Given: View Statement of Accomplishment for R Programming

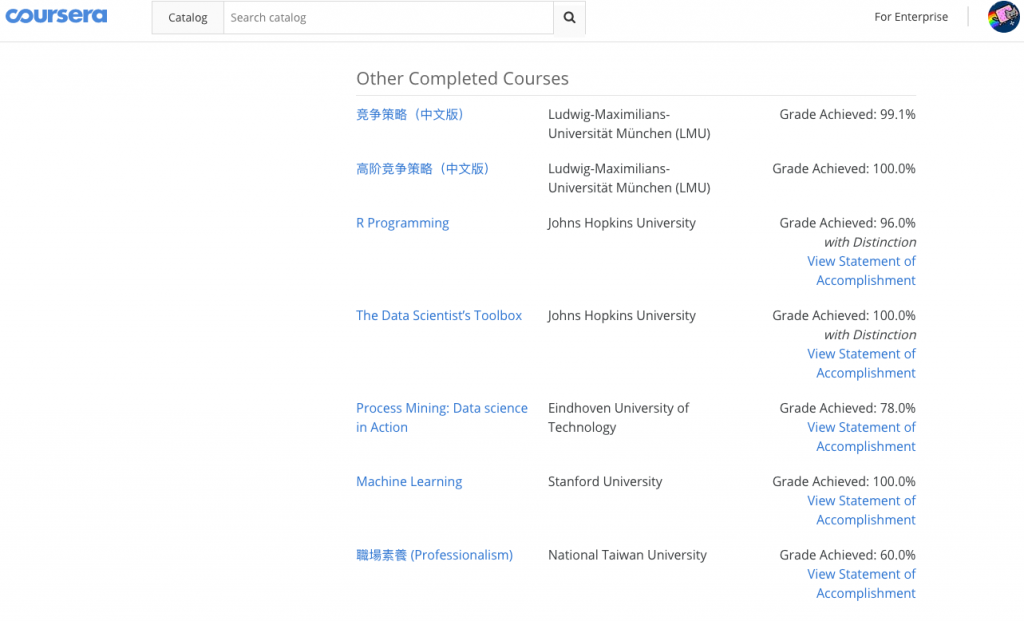Looking at the screenshot, I should (861, 270).
